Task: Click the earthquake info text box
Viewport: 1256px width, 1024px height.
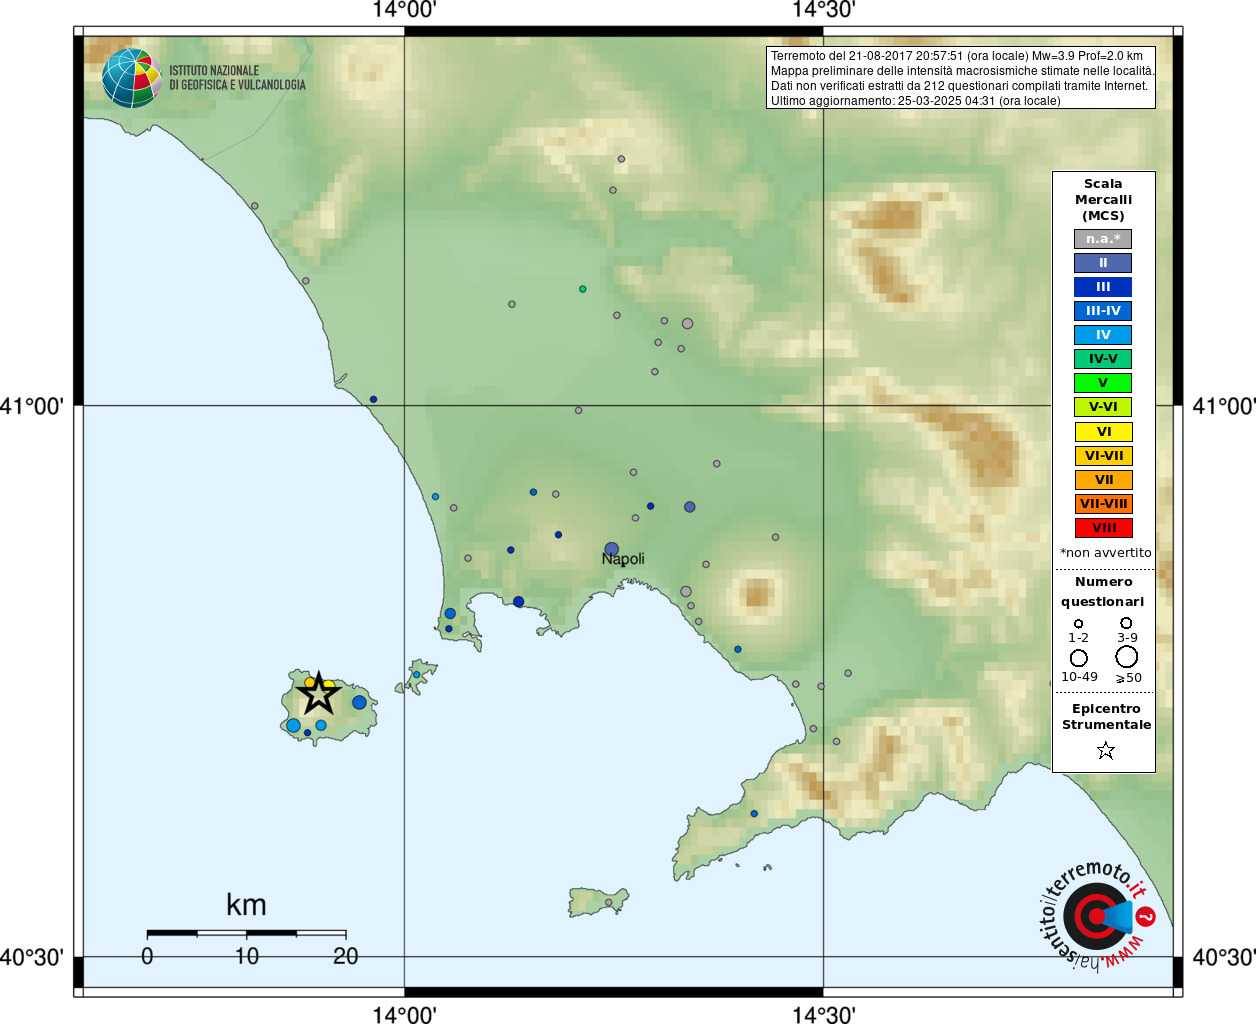Action: coord(961,78)
